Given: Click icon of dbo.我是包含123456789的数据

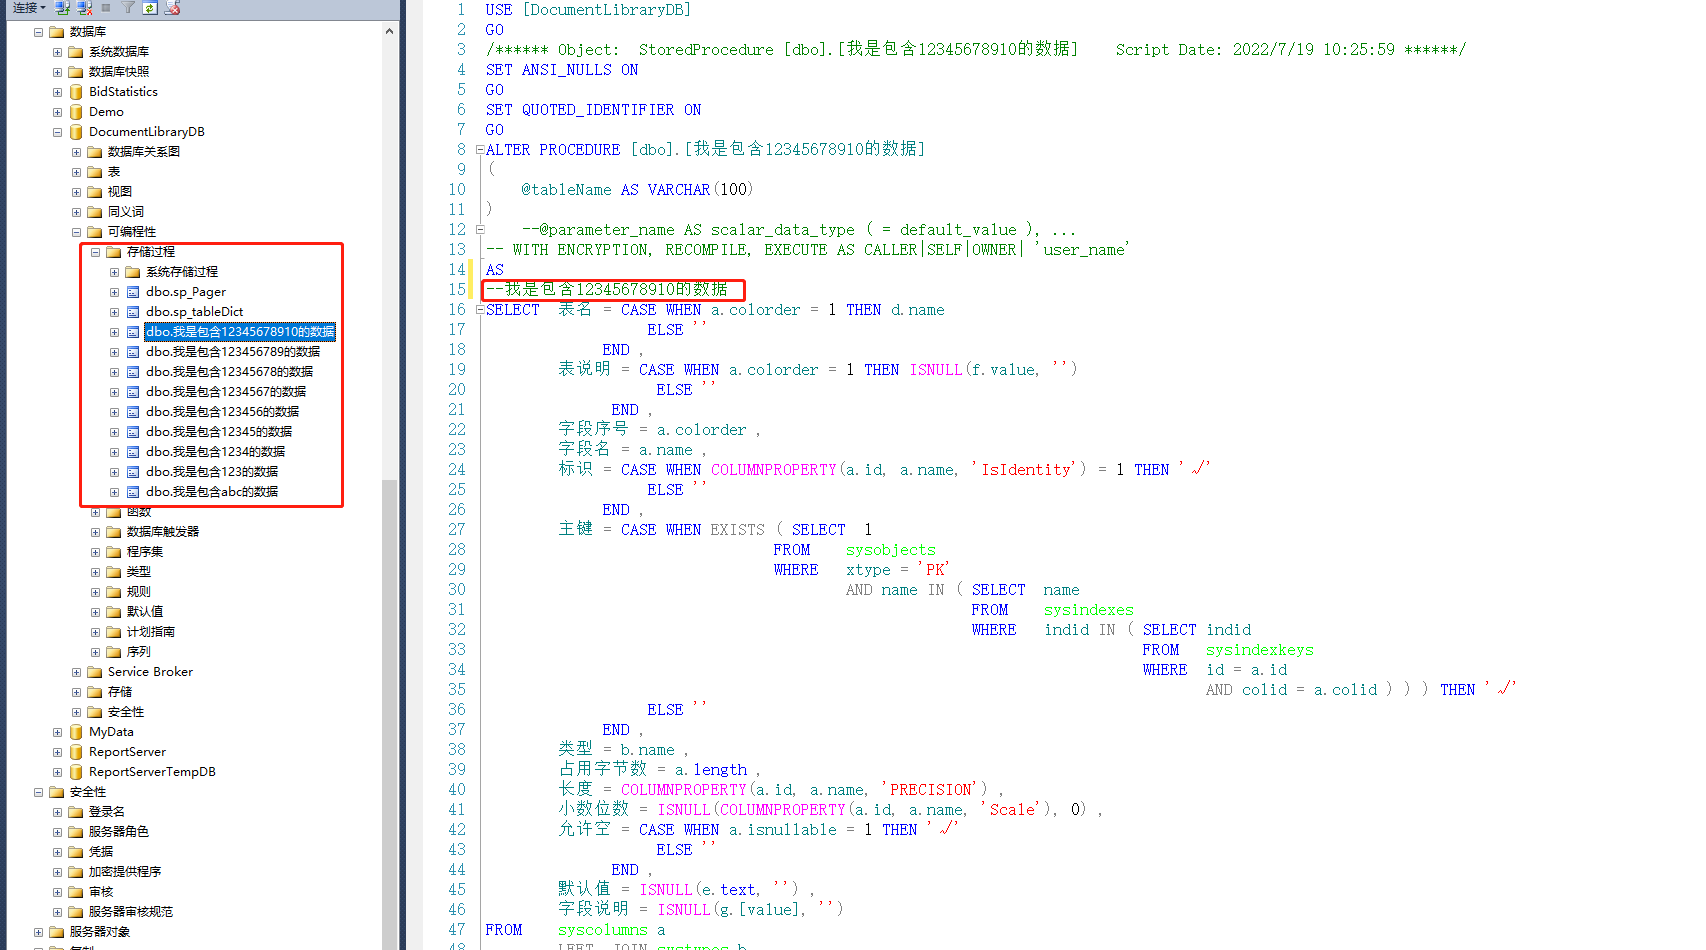Looking at the screenshot, I should pos(133,352).
